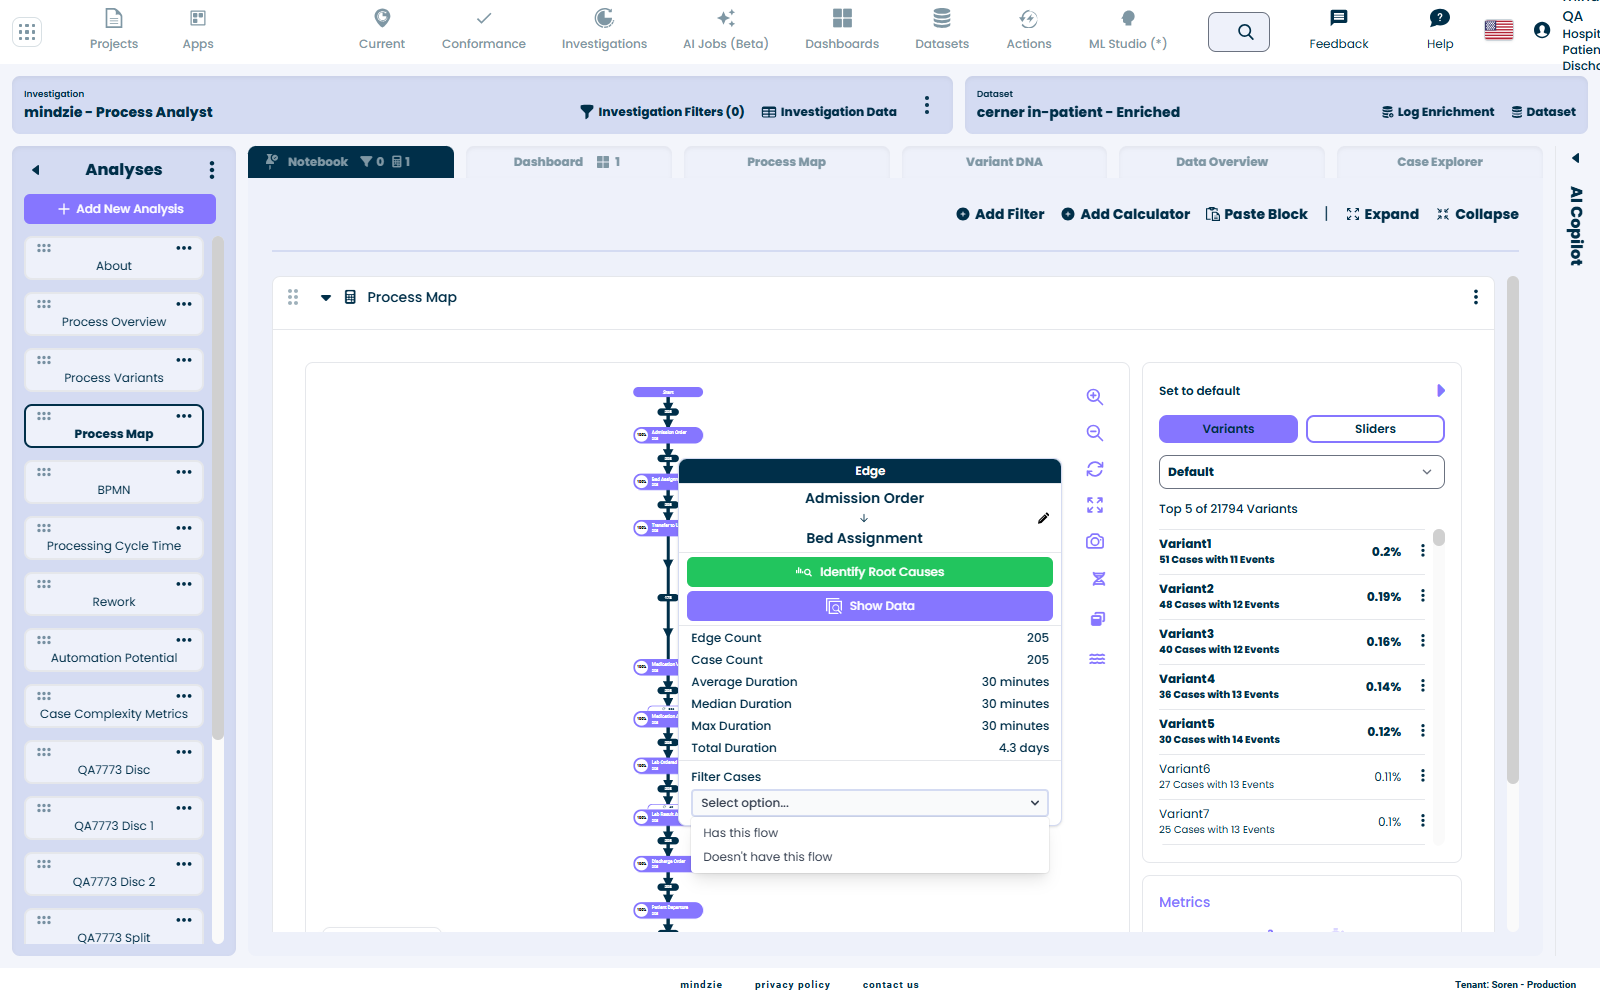The width and height of the screenshot is (1600, 1000).
Task: Edit the edge with pencil icon
Action: [1043, 518]
